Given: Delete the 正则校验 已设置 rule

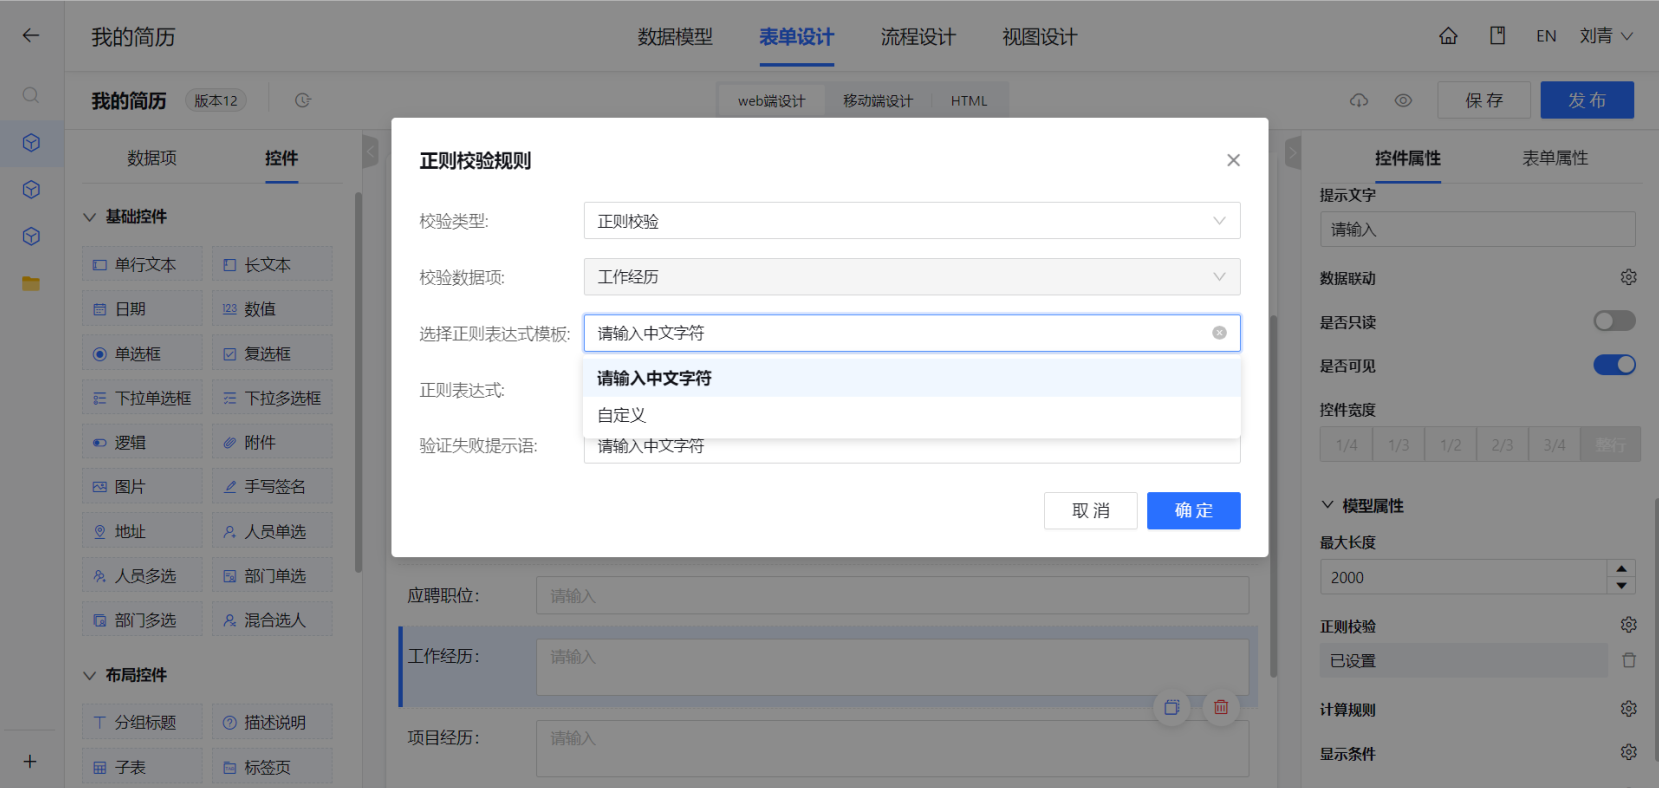Looking at the screenshot, I should [x=1629, y=660].
